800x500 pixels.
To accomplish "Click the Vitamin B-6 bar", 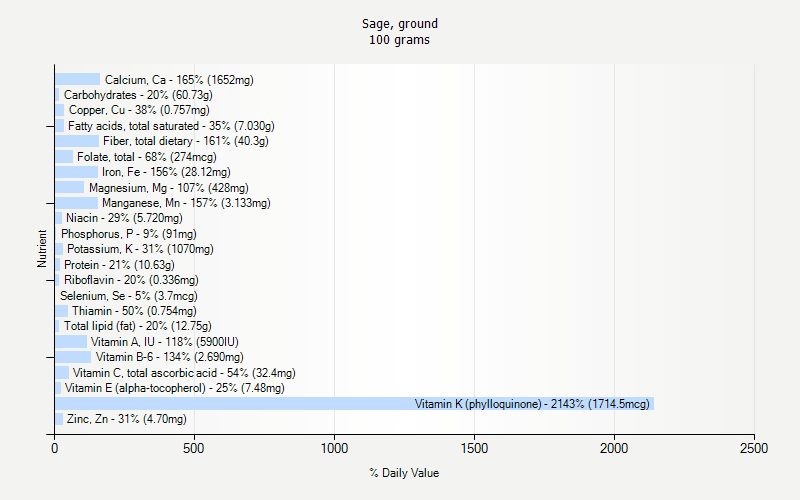I will [73, 357].
